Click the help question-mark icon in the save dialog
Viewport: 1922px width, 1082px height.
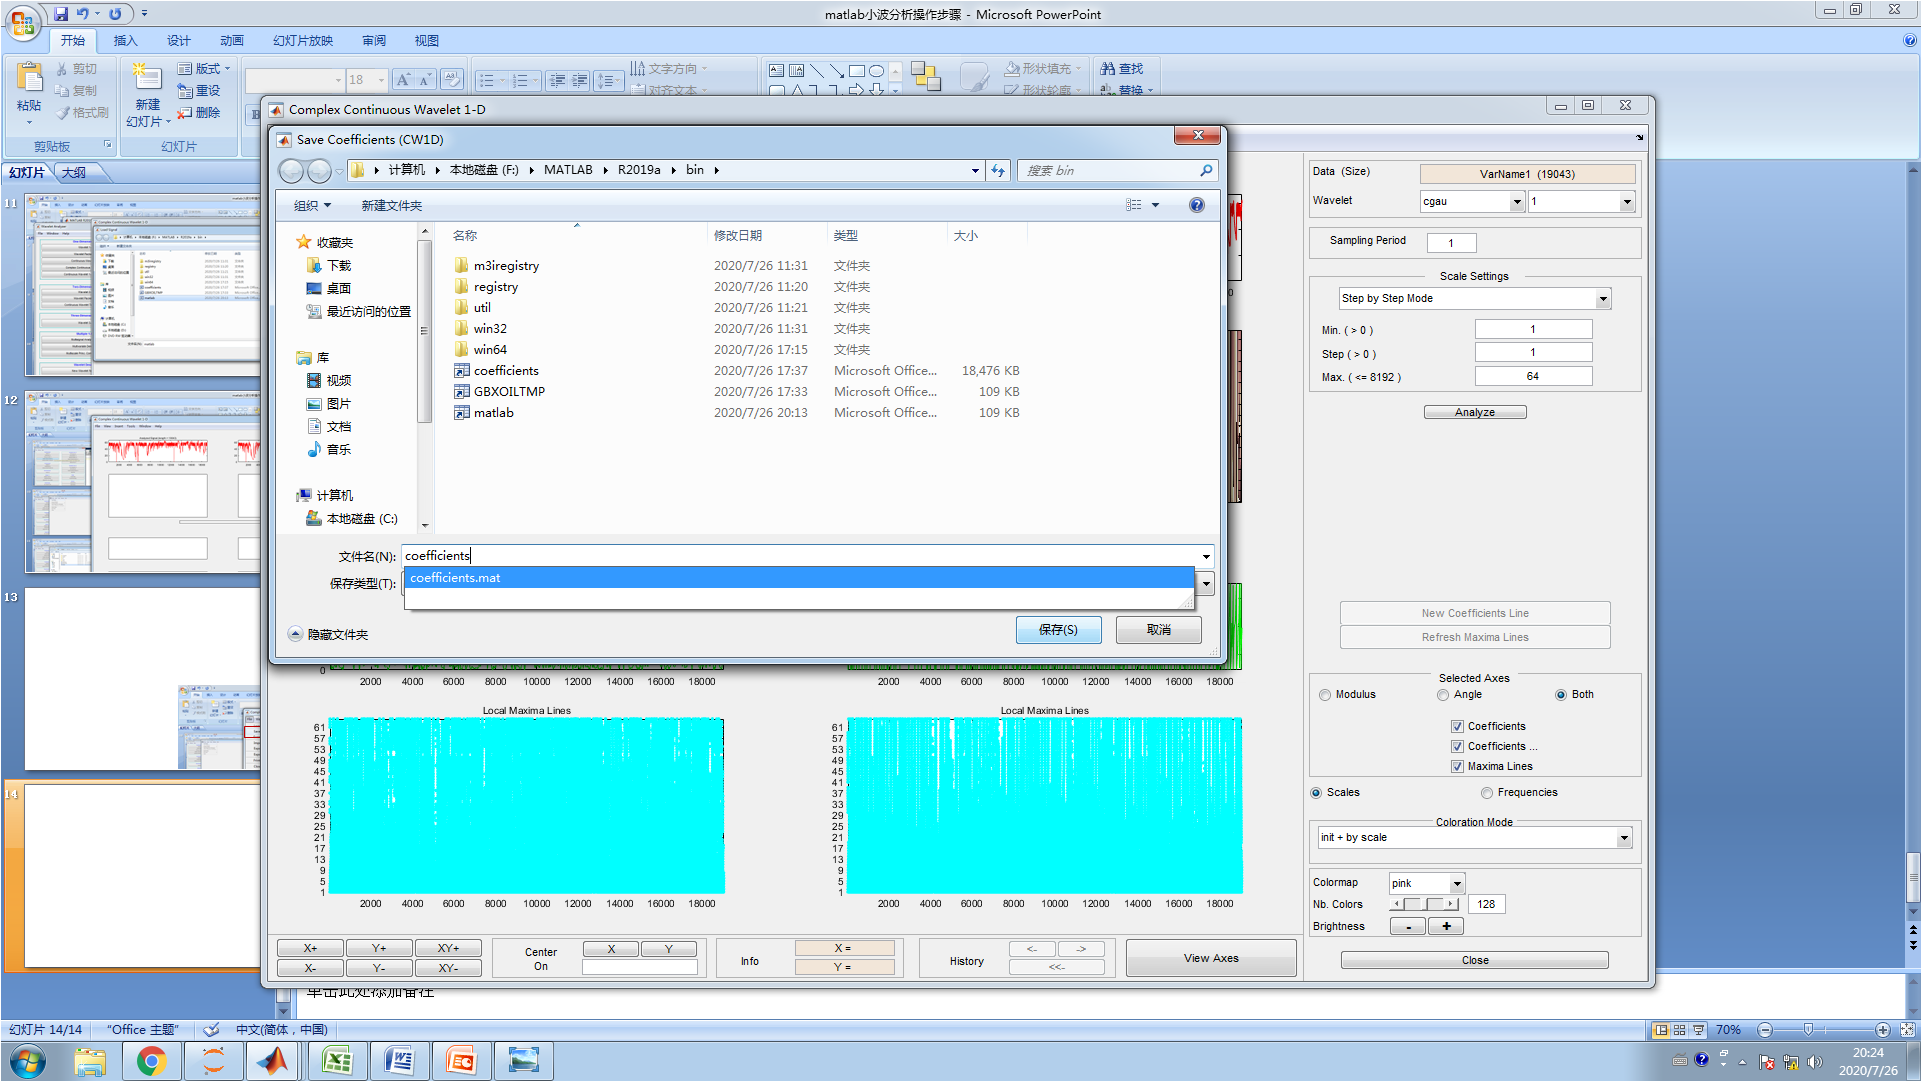[1196, 205]
